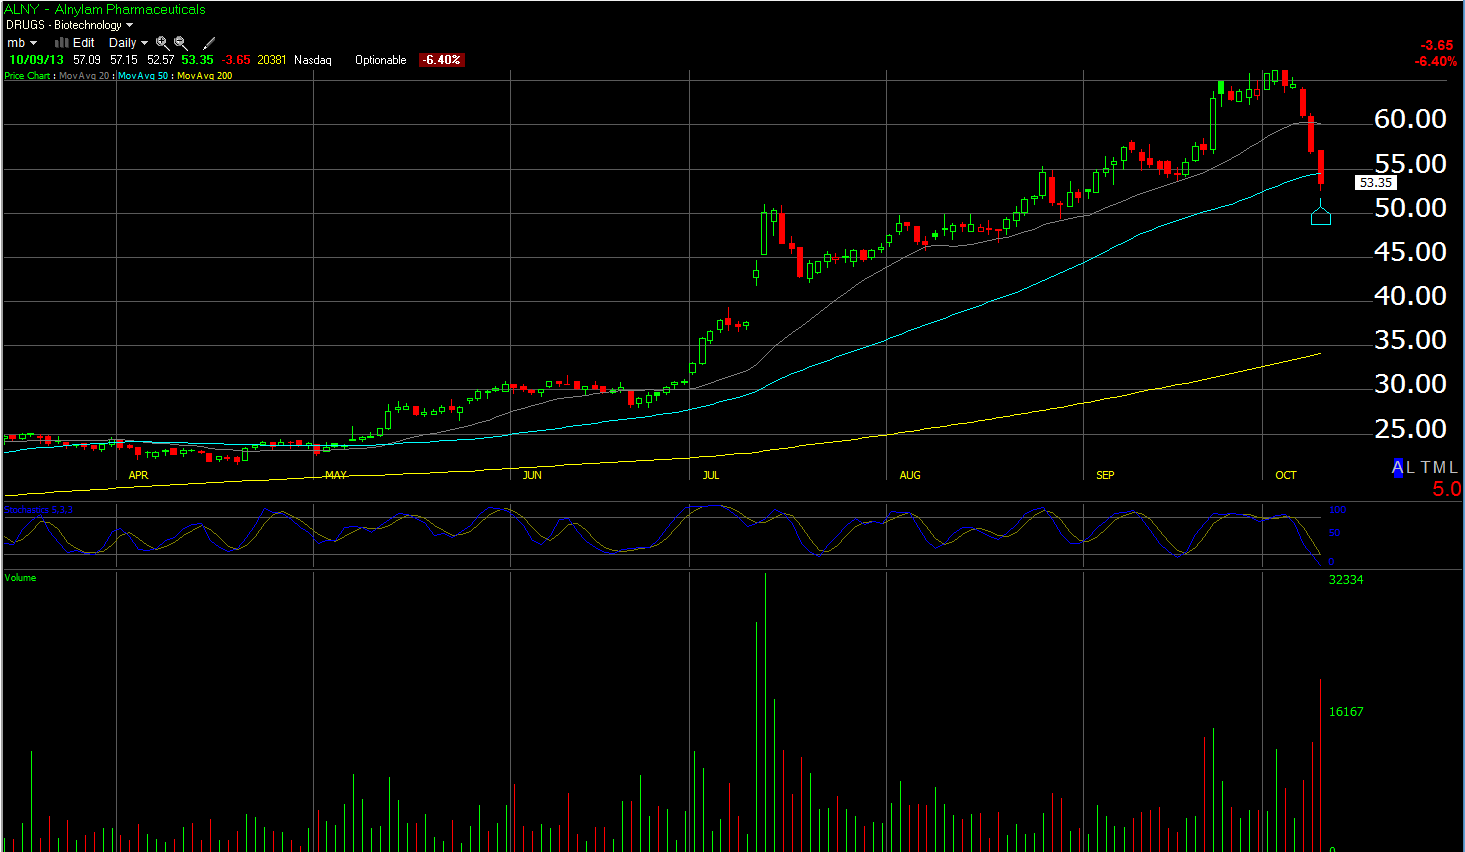
Task: Toggle the L scale option next to A
Action: click(x=1410, y=467)
